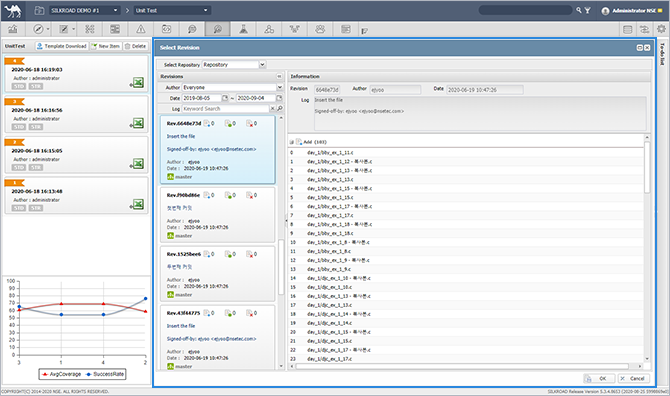Screen dimensions: 670x396
Task: Open the source code folder icon
Action: point(166,29)
